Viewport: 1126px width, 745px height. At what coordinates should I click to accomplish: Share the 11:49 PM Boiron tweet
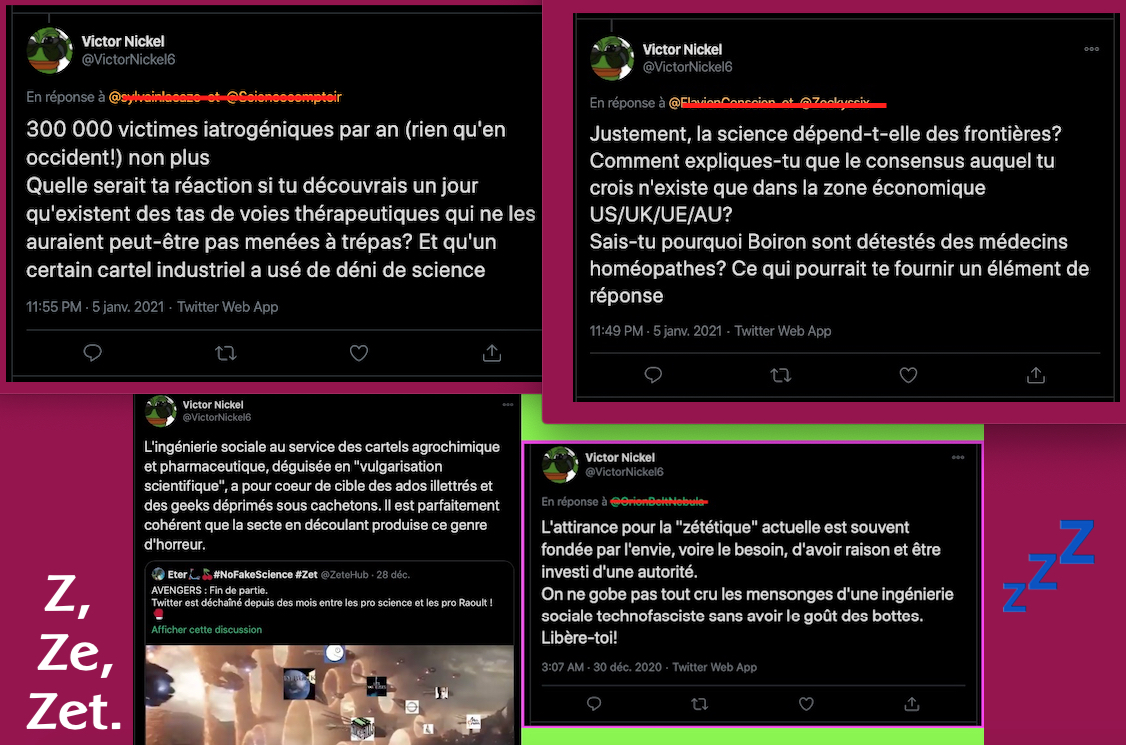1036,375
